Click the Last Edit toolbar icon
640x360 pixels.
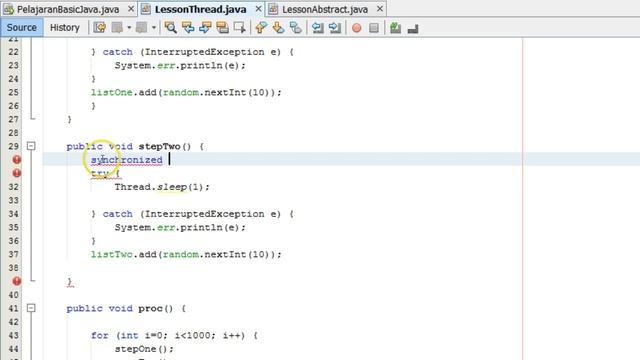tap(100, 28)
